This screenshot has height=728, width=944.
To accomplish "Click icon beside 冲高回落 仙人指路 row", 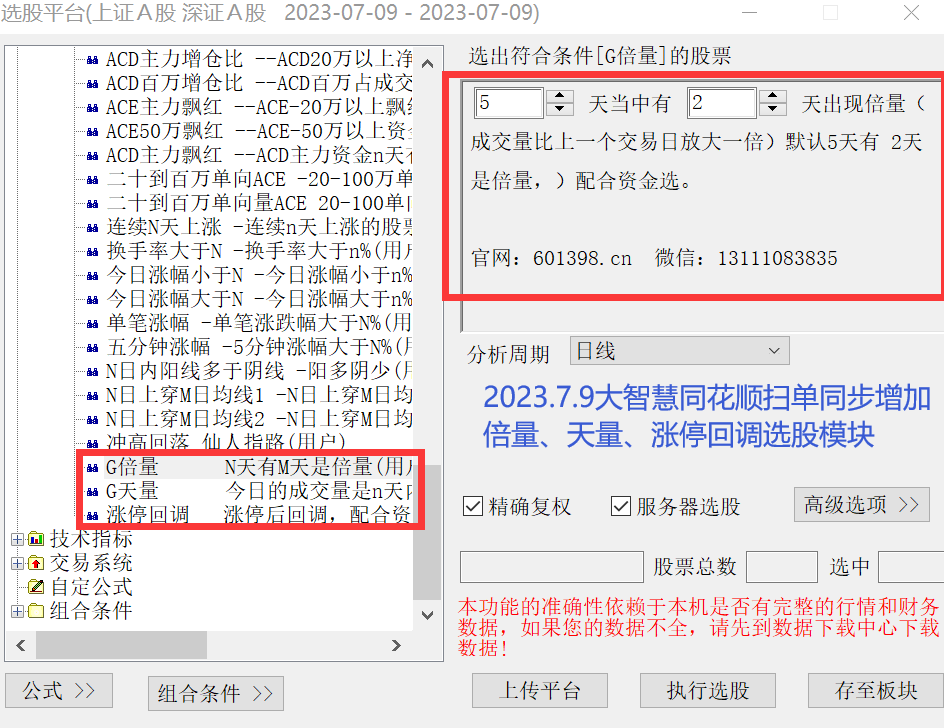I will pos(93,443).
